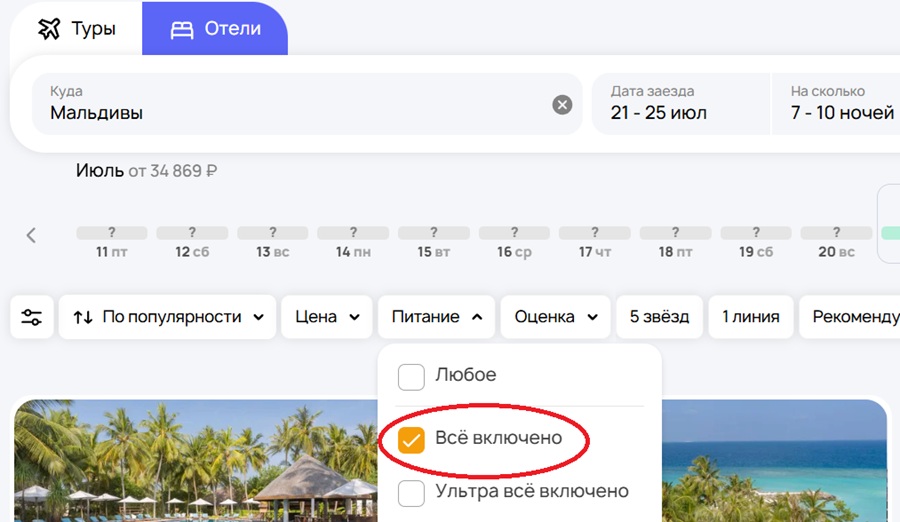Open the Дата заезда date picker
Image resolution: width=900 pixels, height=522 pixels.
681,104
